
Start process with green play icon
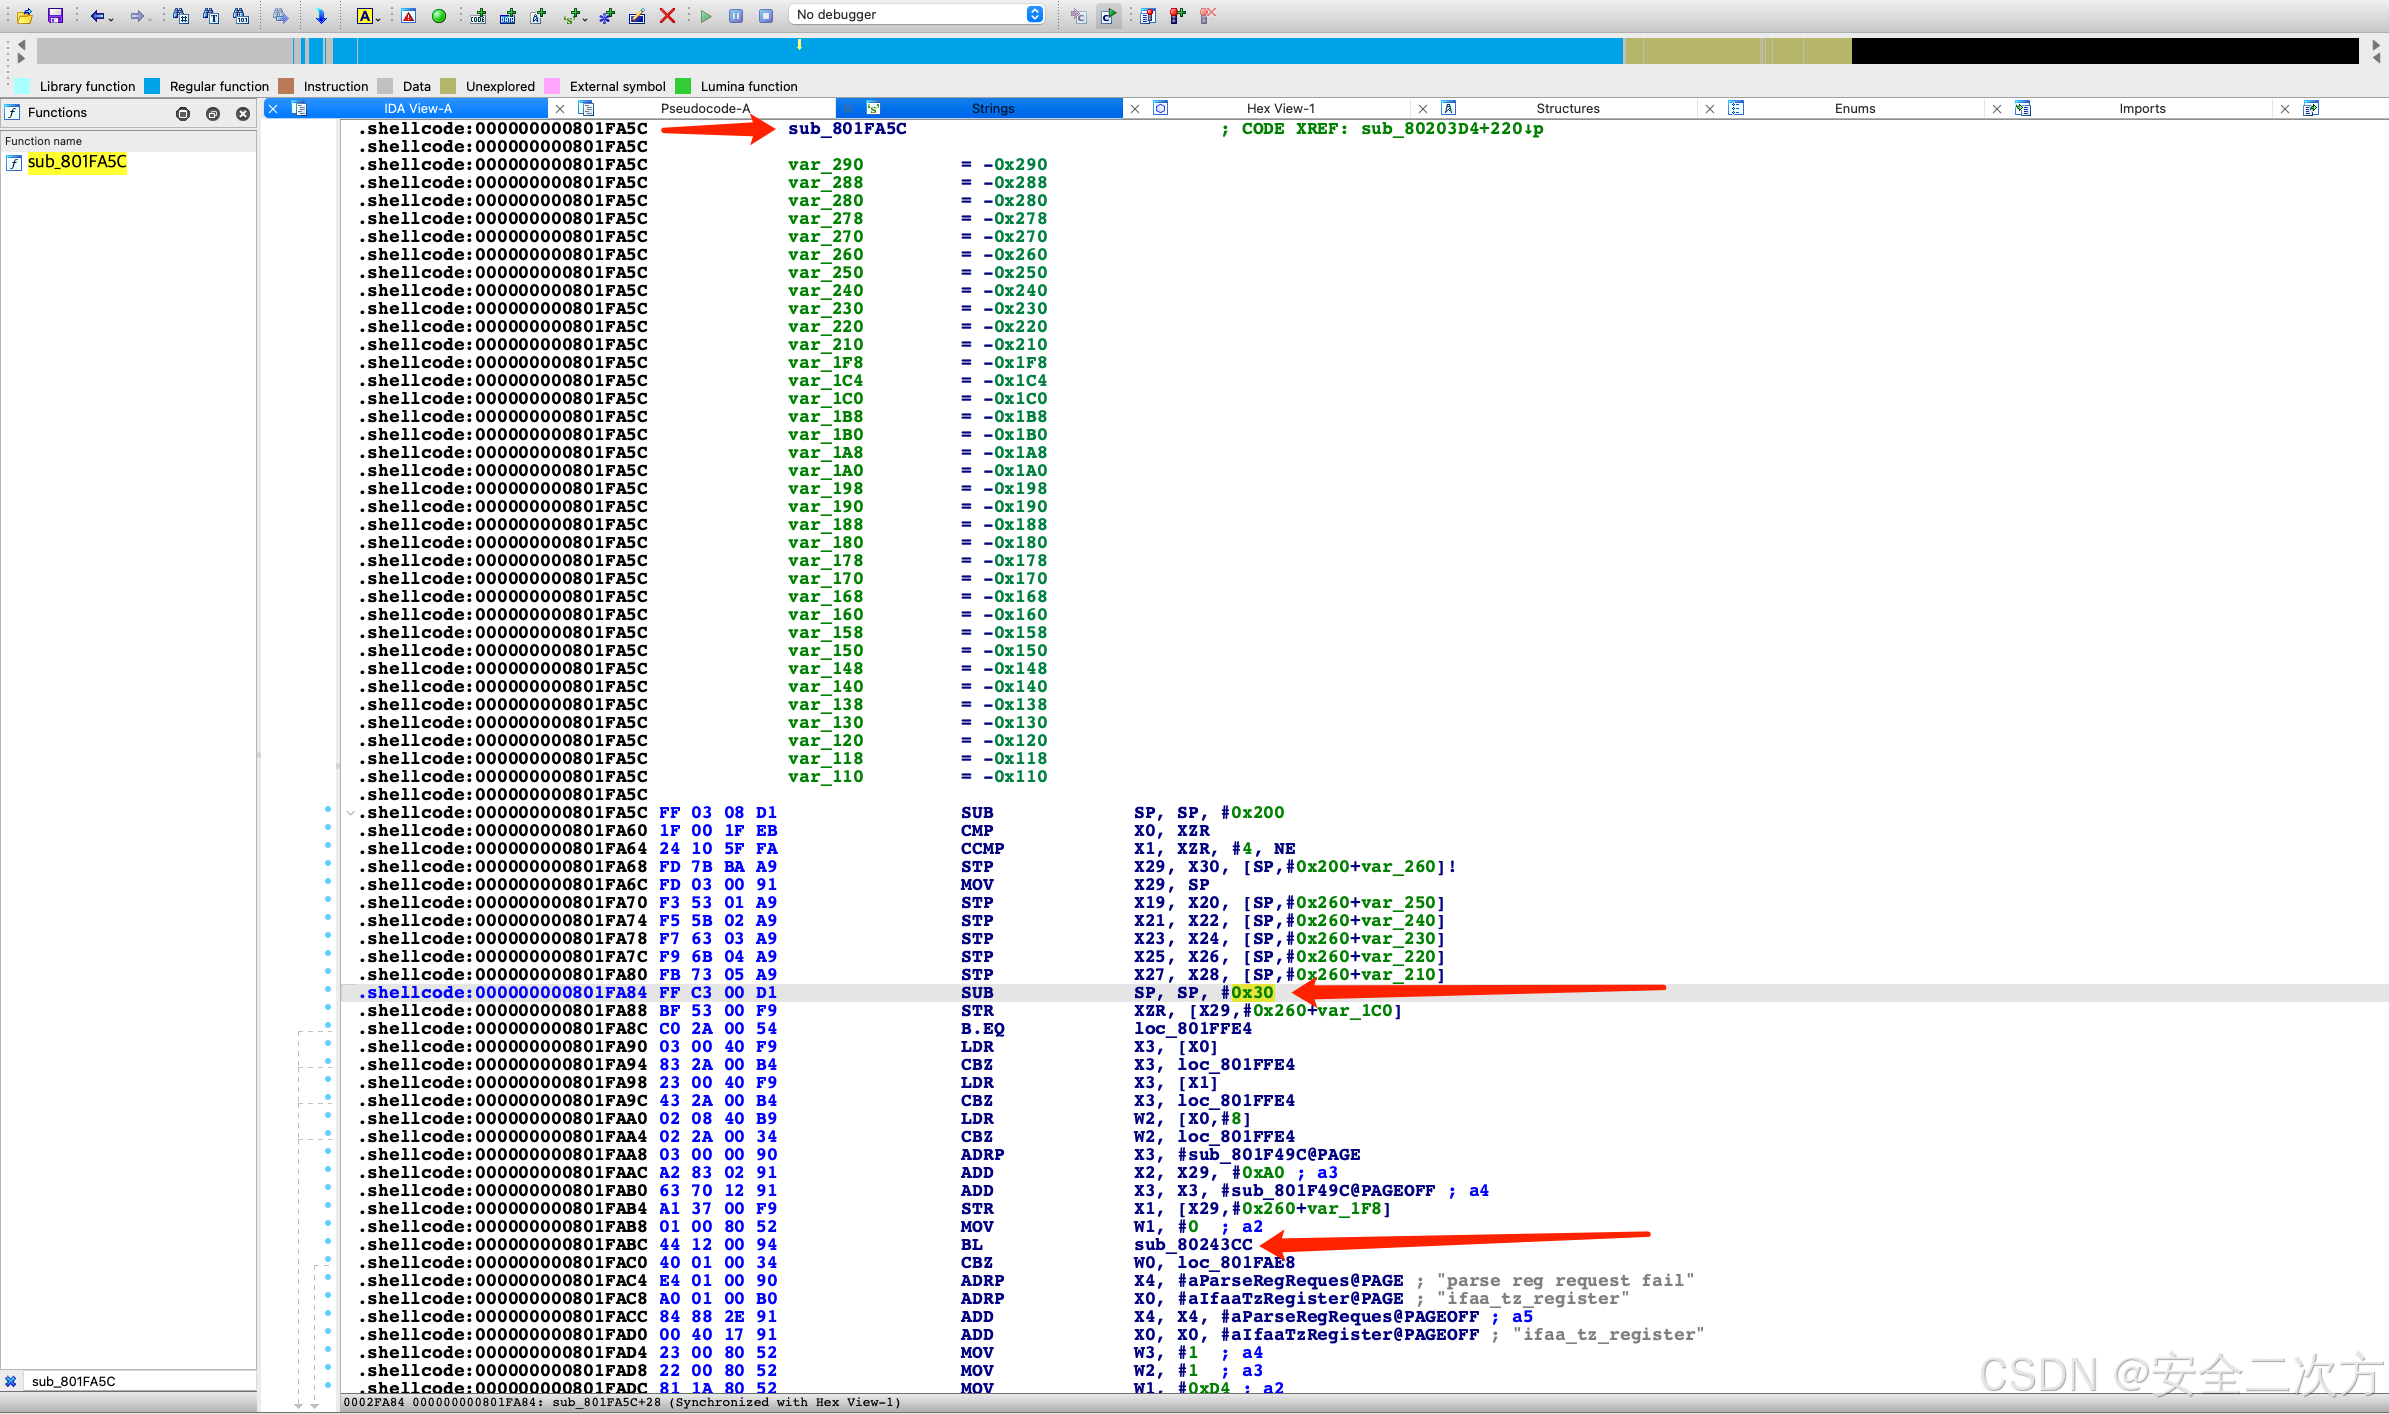706,15
